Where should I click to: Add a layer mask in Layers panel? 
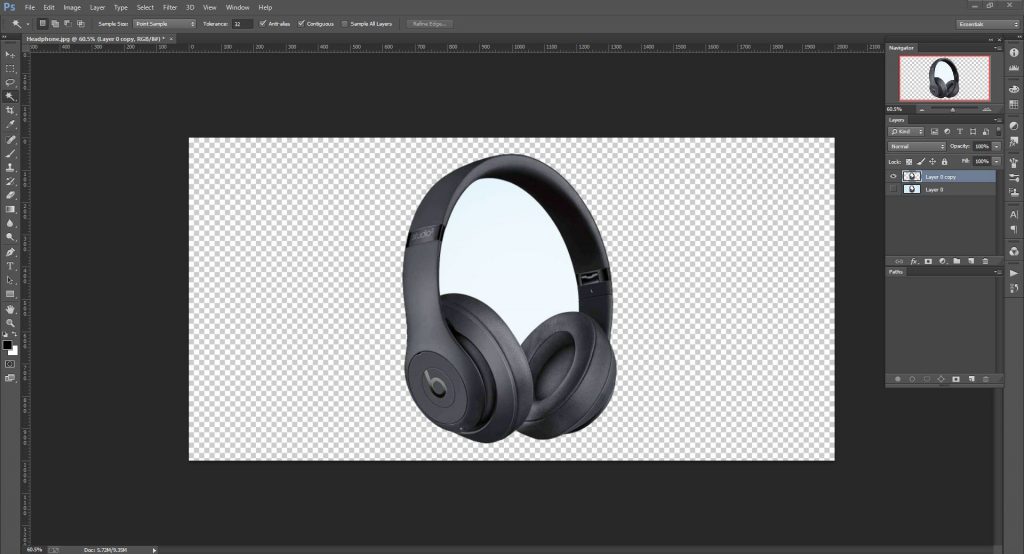928,261
